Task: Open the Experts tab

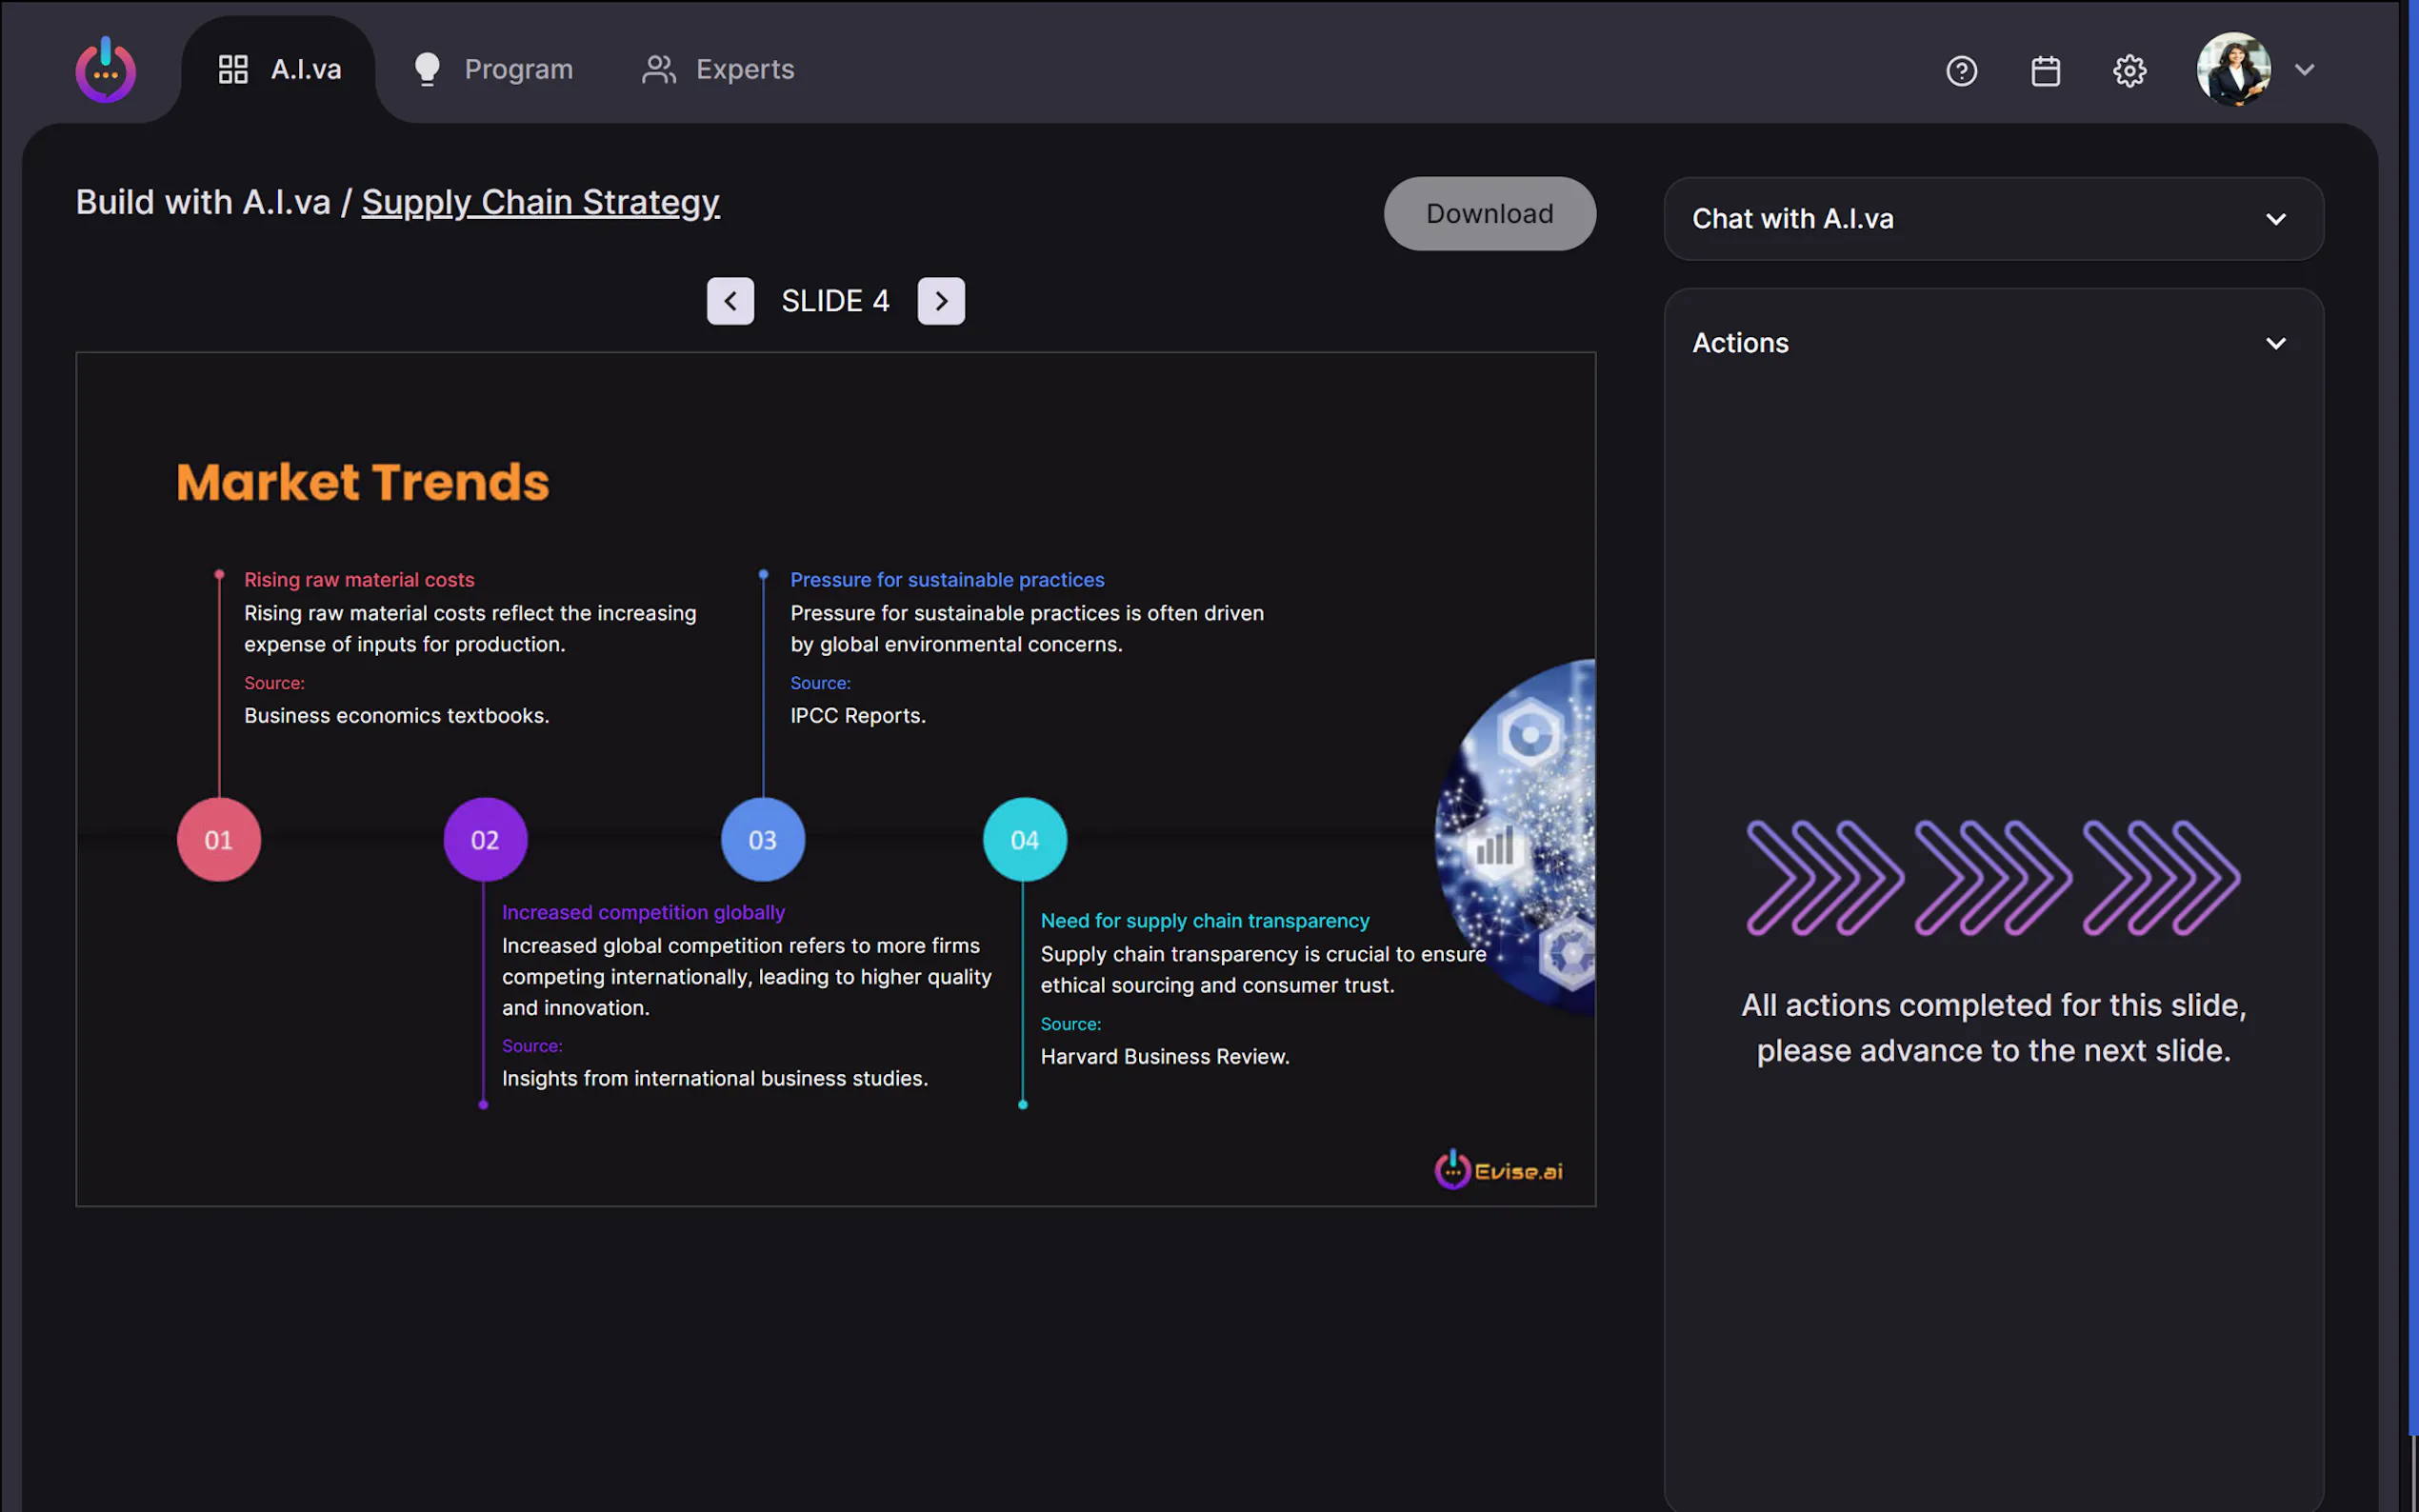Action: (x=718, y=70)
